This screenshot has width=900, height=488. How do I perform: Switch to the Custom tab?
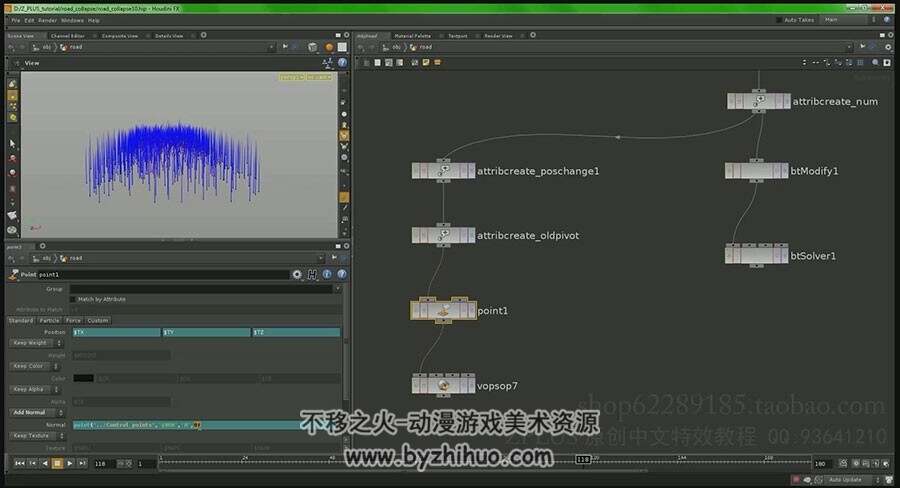pyautogui.click(x=98, y=320)
